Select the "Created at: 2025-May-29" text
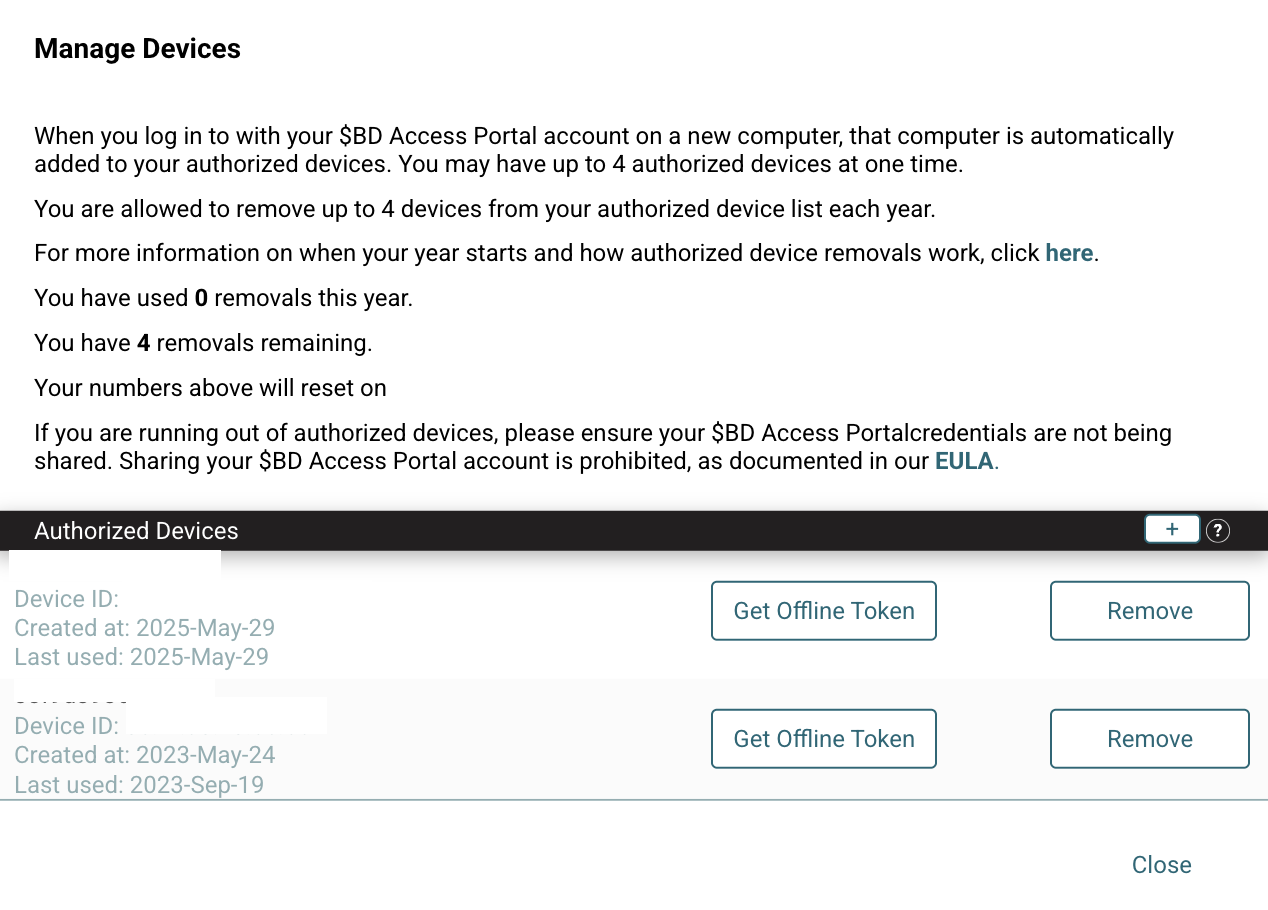The height and width of the screenshot is (910, 1268). click(144, 628)
